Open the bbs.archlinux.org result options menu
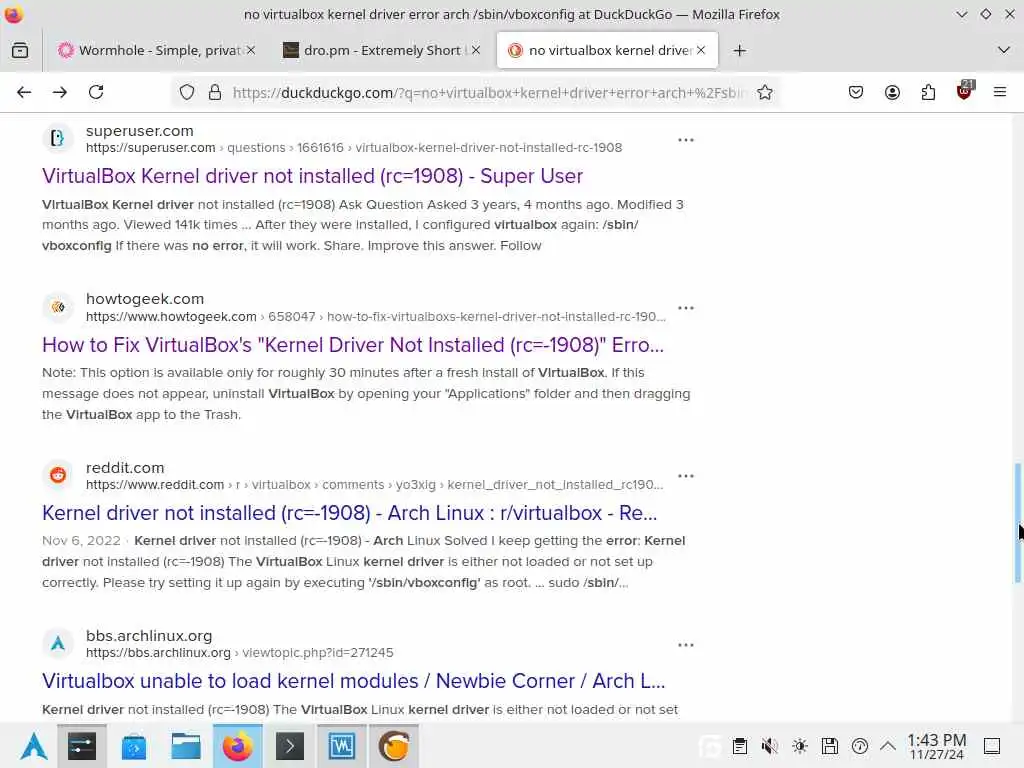The width and height of the screenshot is (1024, 768). coord(686,645)
